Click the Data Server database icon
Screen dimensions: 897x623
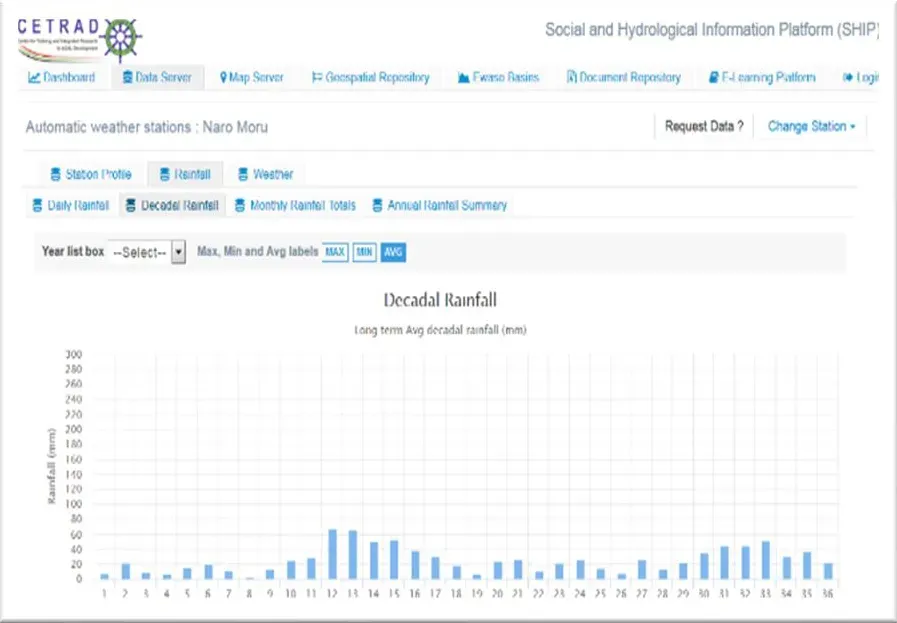pyautogui.click(x=127, y=77)
